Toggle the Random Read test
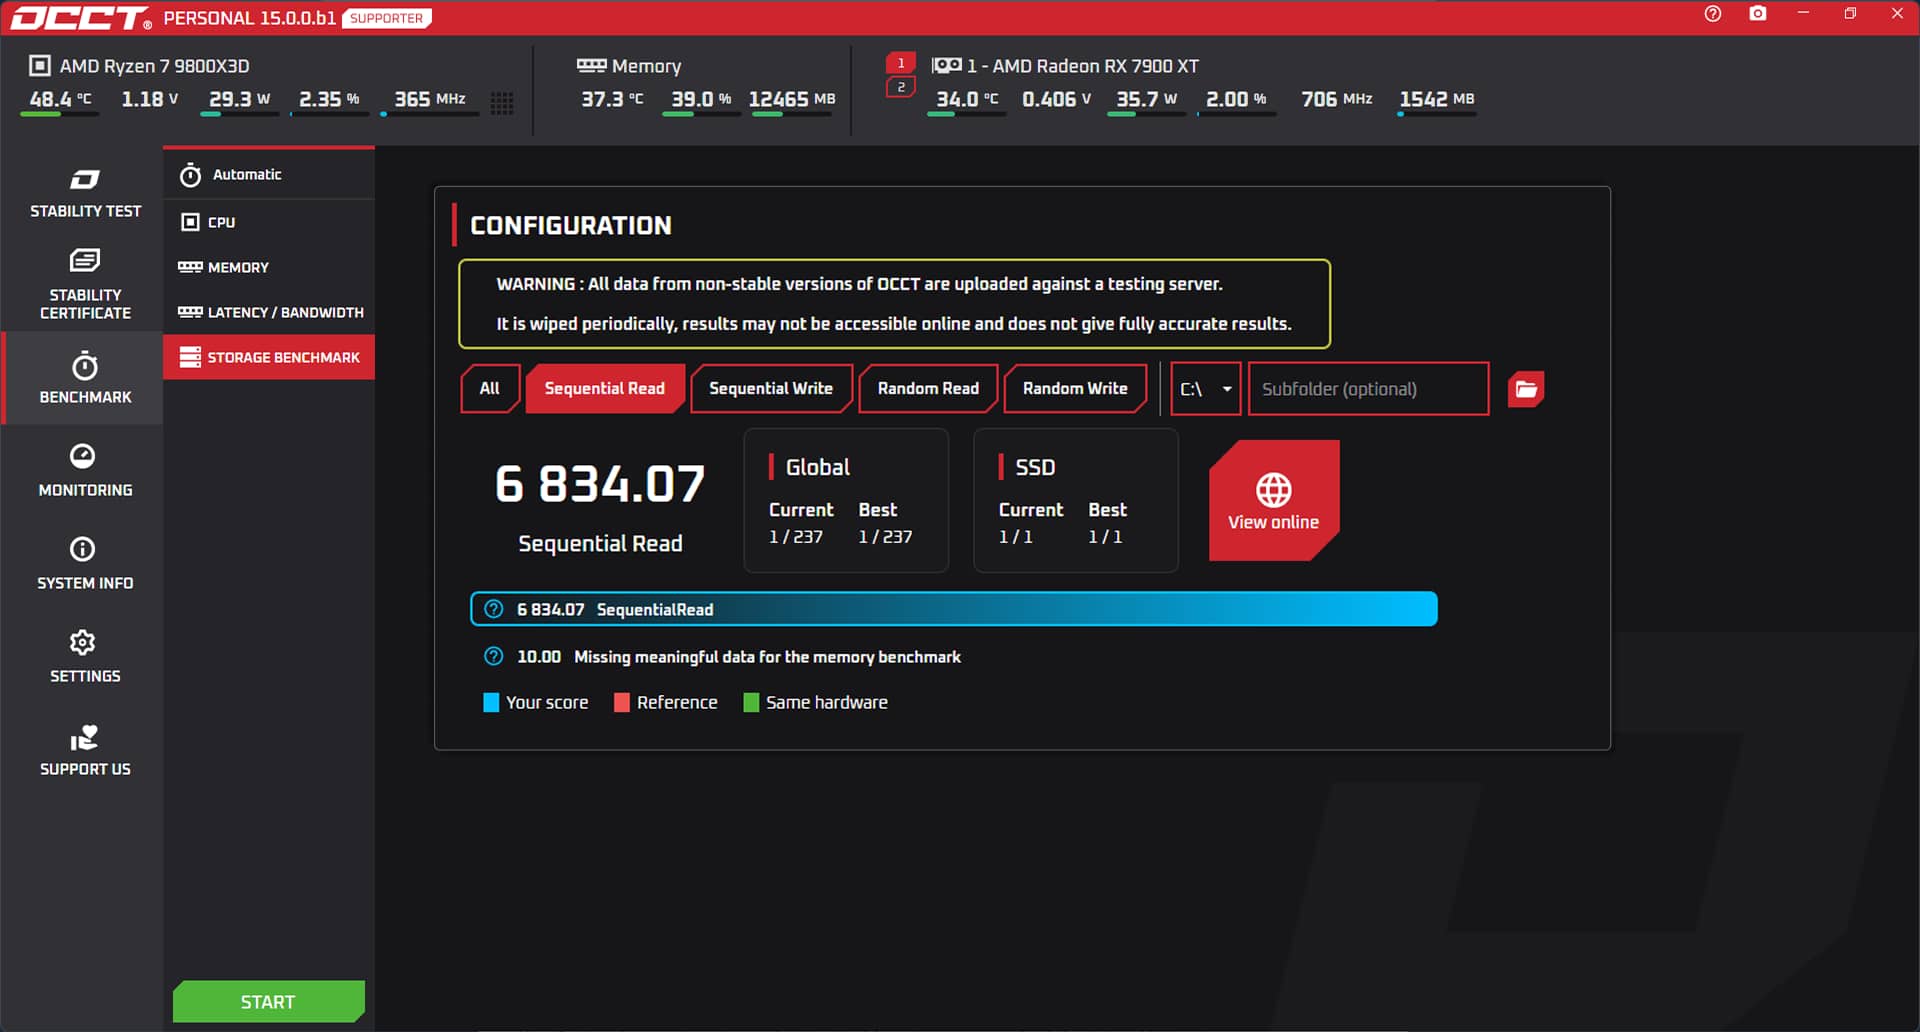The height and width of the screenshot is (1032, 1920). point(927,389)
